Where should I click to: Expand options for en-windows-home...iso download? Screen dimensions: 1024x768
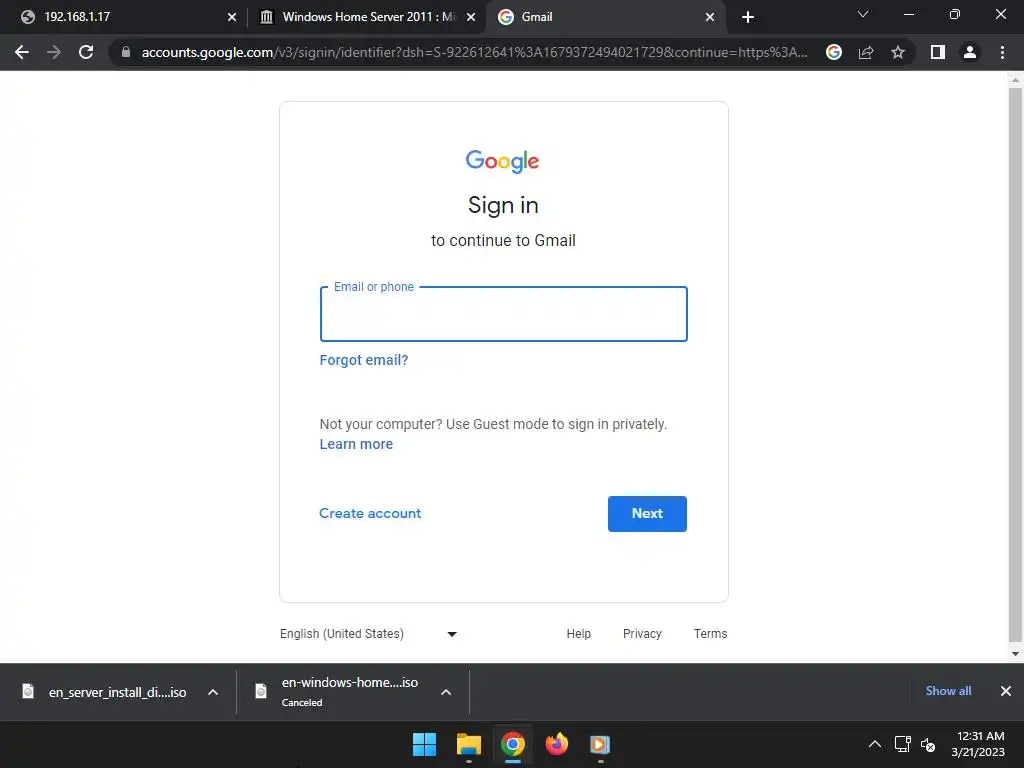446,692
